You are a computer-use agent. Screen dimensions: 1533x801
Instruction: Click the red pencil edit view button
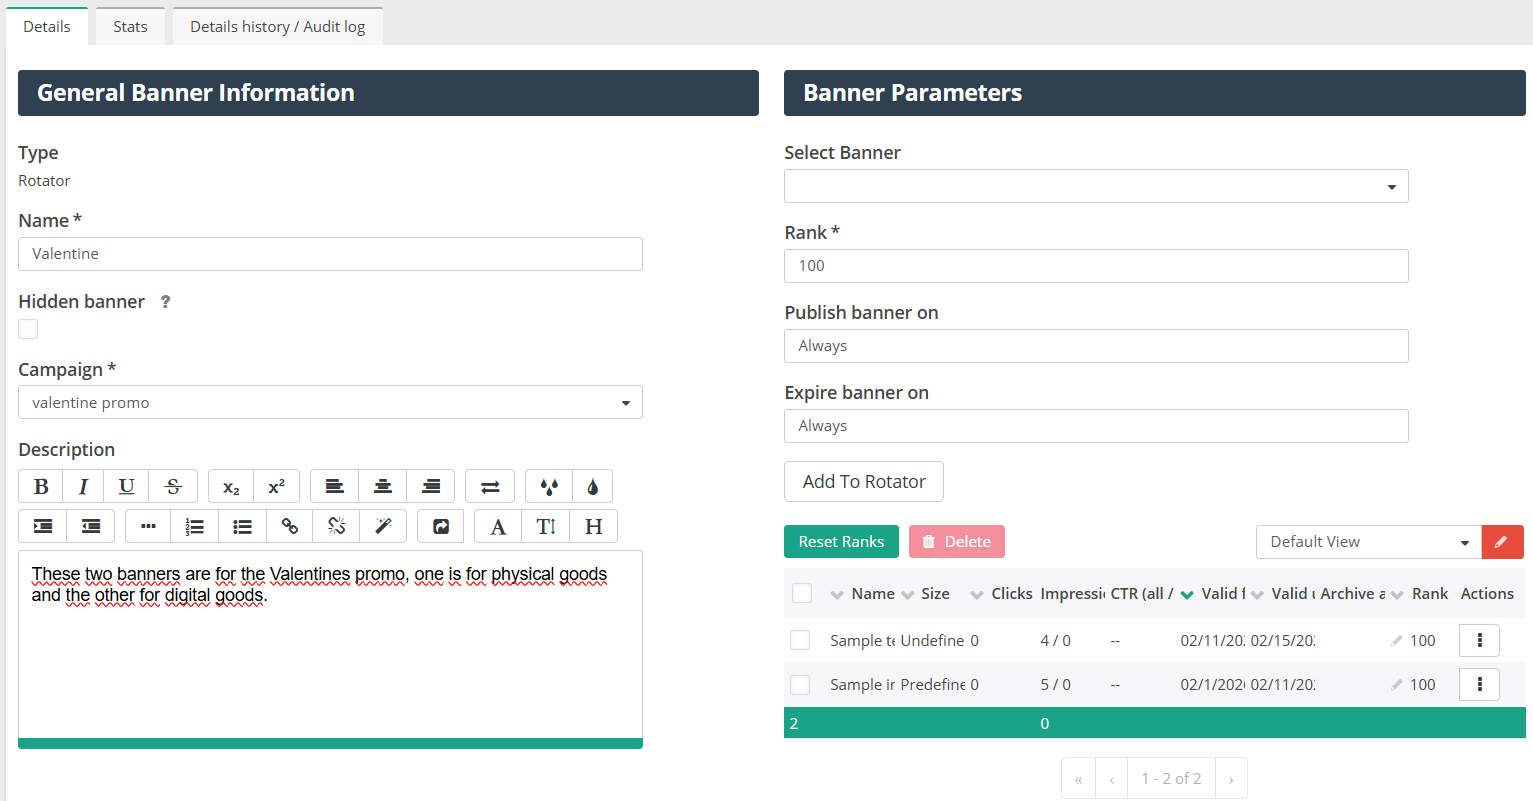pyautogui.click(x=1502, y=542)
